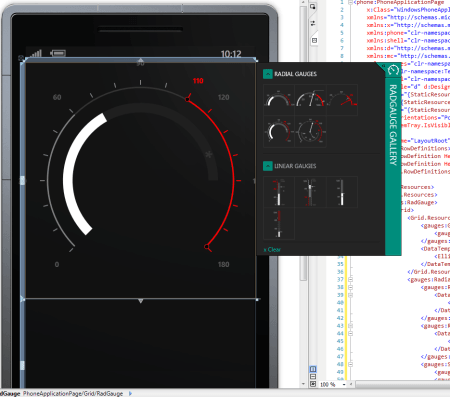Click the left rail row divider arrow
The width and height of the screenshot is (450, 397).
click(22, 299)
